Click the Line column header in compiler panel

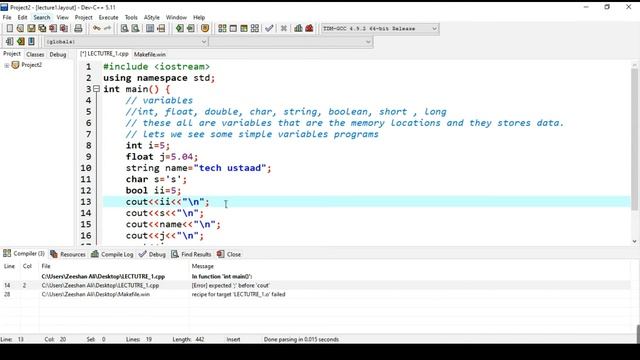point(9,266)
